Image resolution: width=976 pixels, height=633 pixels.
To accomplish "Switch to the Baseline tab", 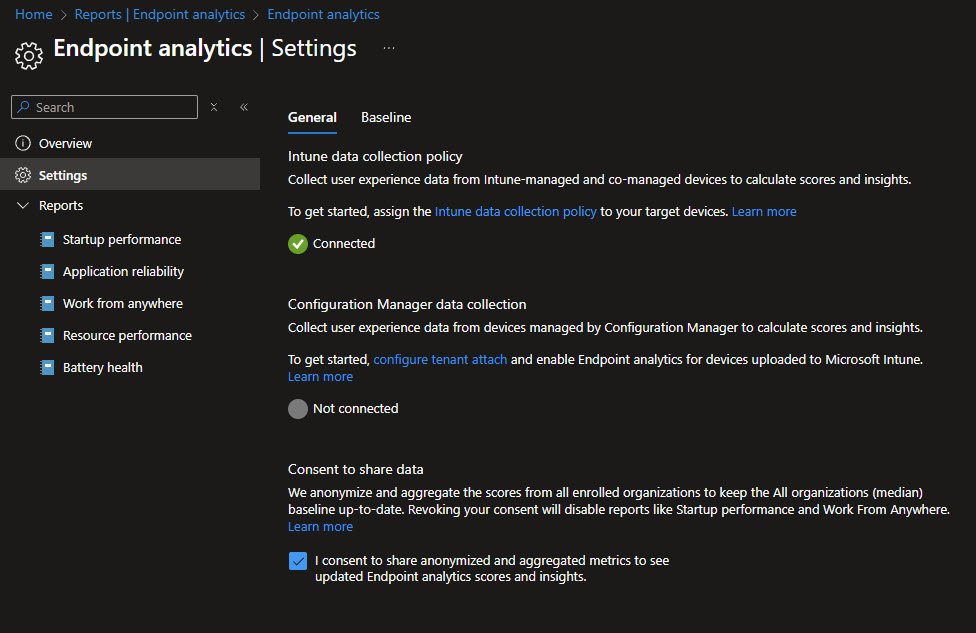I will pyautogui.click(x=386, y=118).
